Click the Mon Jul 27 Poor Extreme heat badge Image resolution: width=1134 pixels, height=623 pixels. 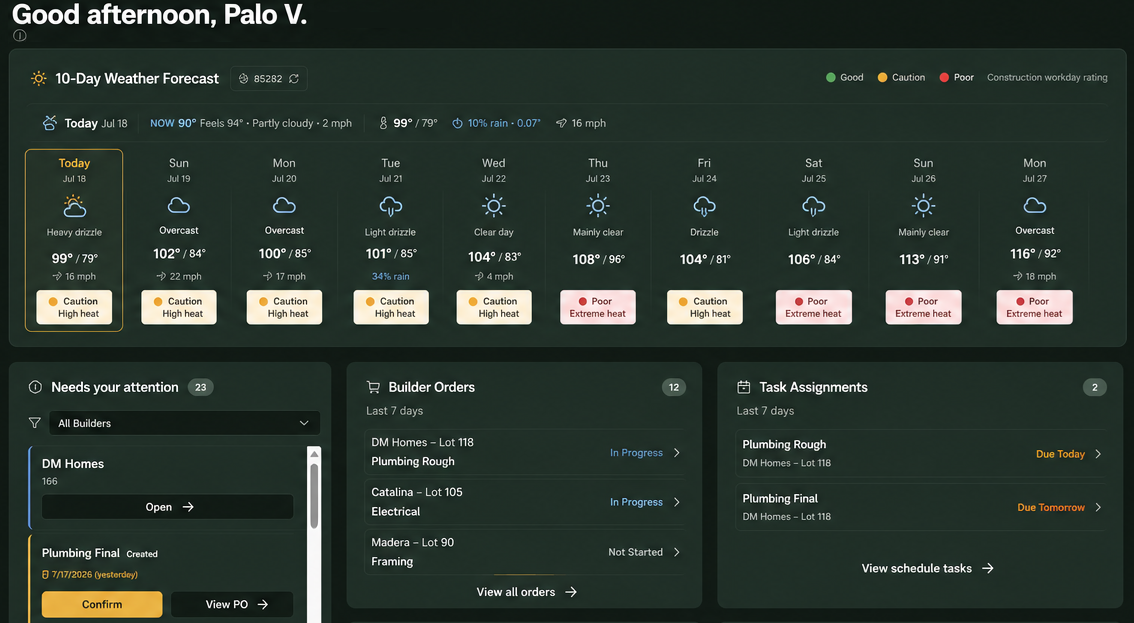(x=1034, y=308)
